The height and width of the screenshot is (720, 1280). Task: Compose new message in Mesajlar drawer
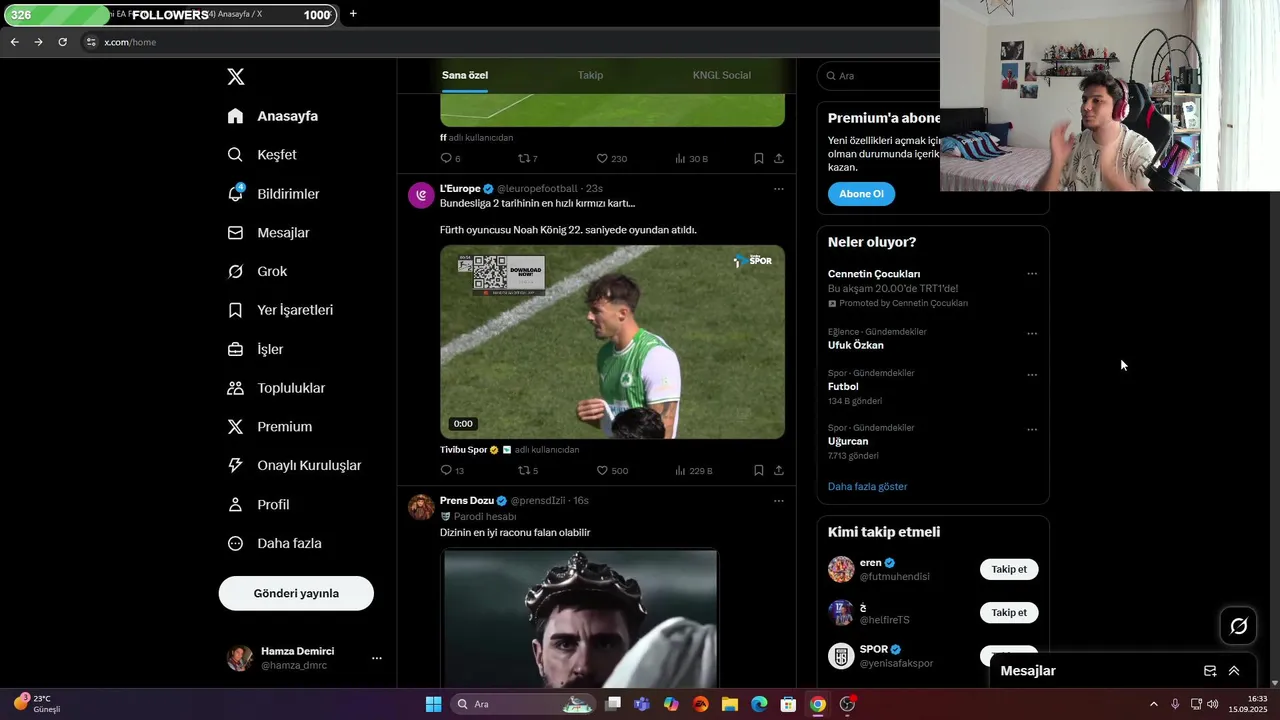1210,671
